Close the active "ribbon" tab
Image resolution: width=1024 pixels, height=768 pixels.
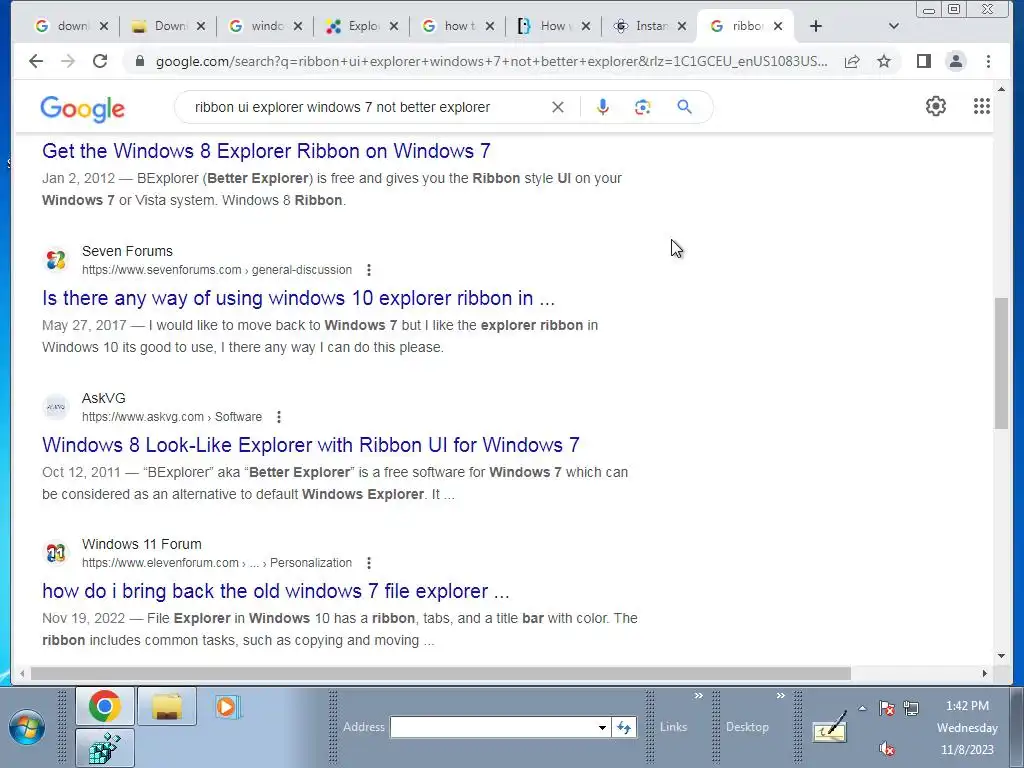pos(778,26)
